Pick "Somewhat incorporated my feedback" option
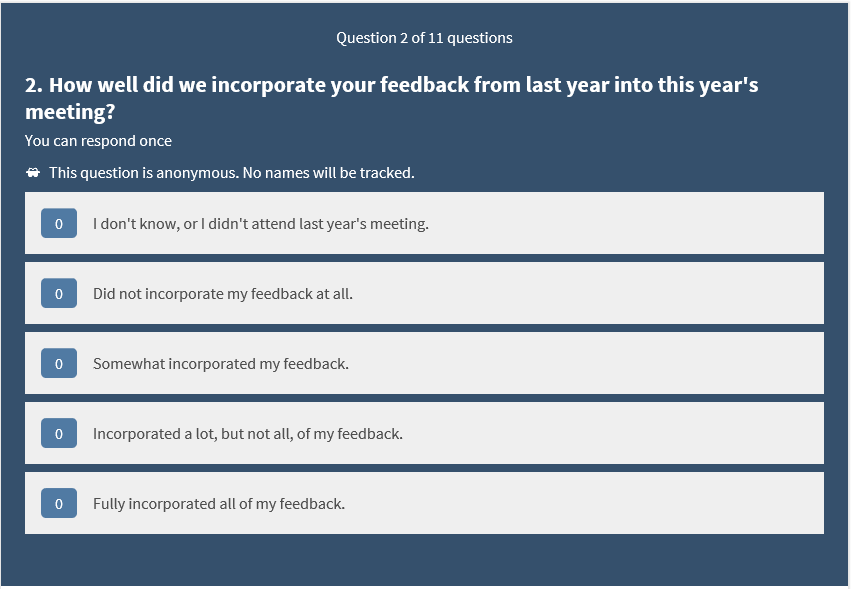851x589 pixels. click(x=220, y=364)
